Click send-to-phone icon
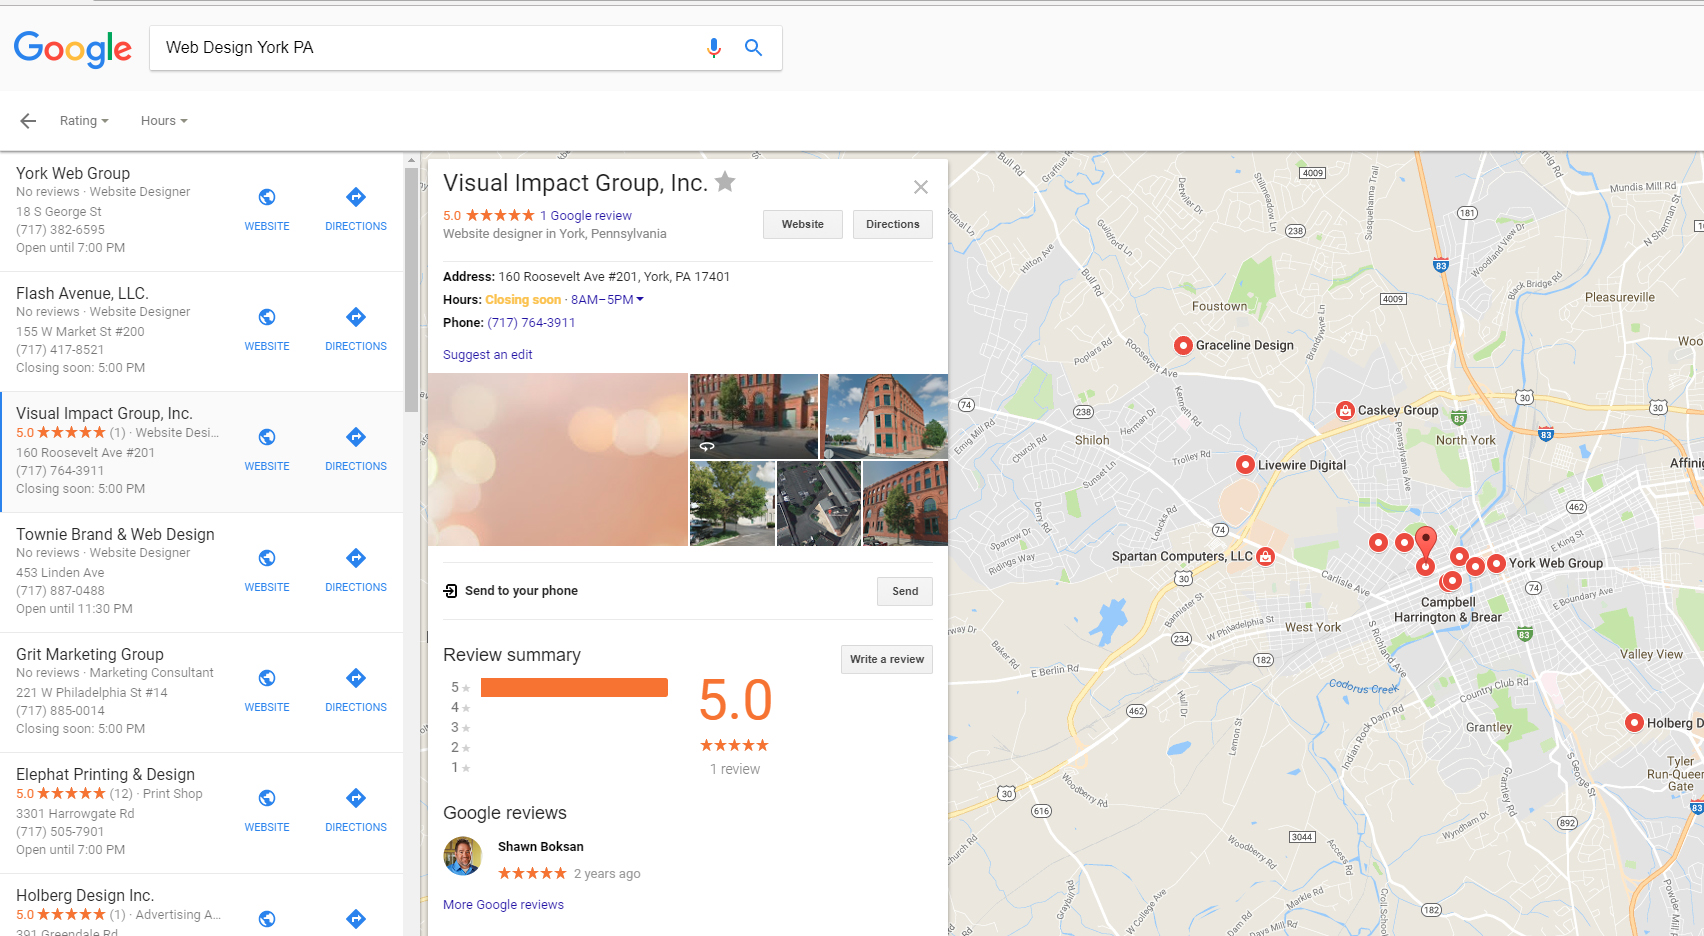Screen dimensions: 1704x936 pos(450,591)
